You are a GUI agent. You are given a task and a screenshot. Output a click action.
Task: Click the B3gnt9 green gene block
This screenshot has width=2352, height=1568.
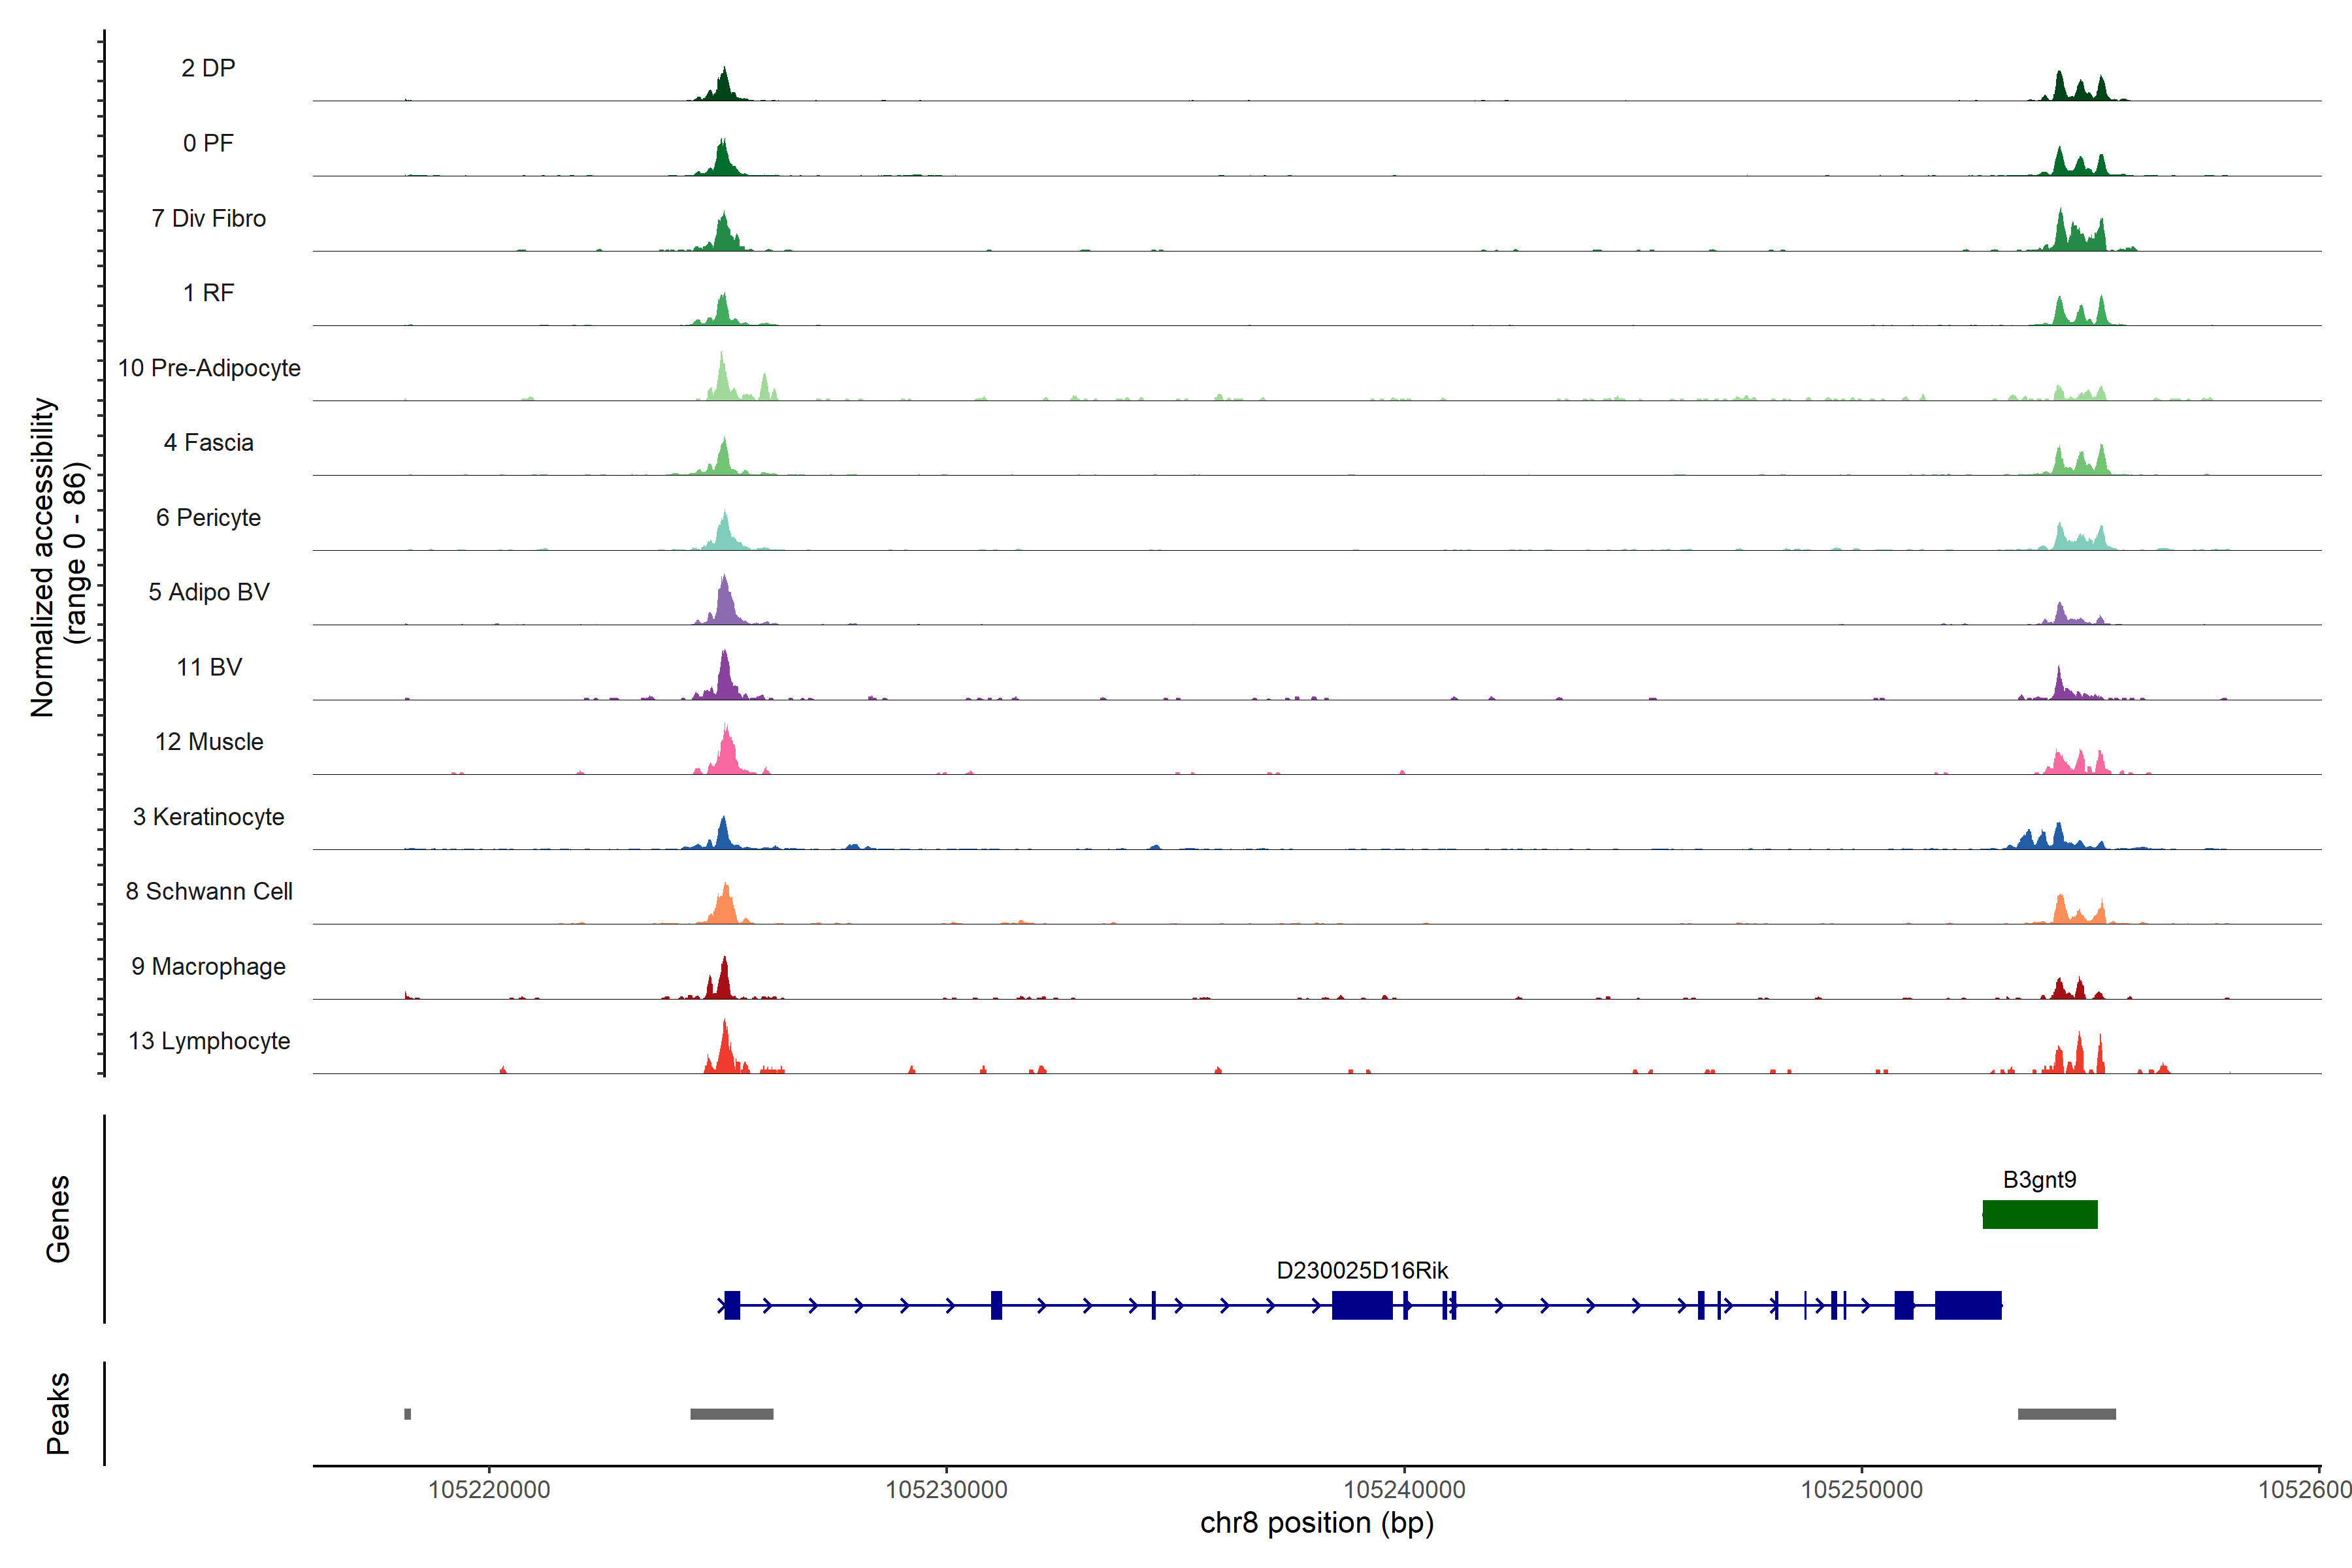click(2039, 1214)
